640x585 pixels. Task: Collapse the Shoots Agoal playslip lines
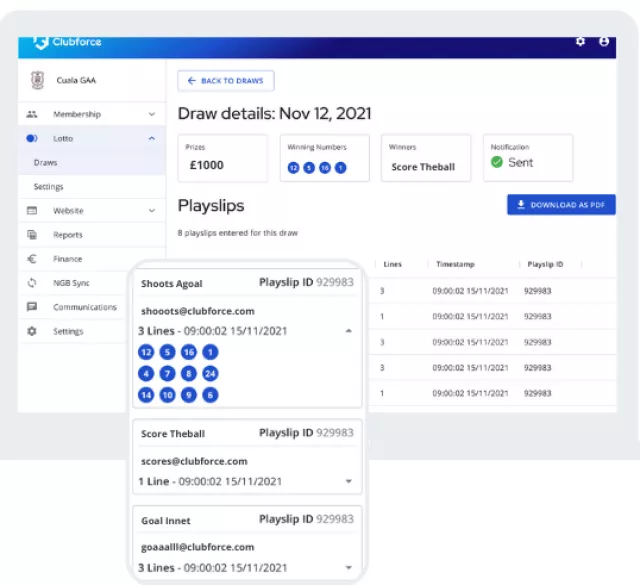pos(348,330)
